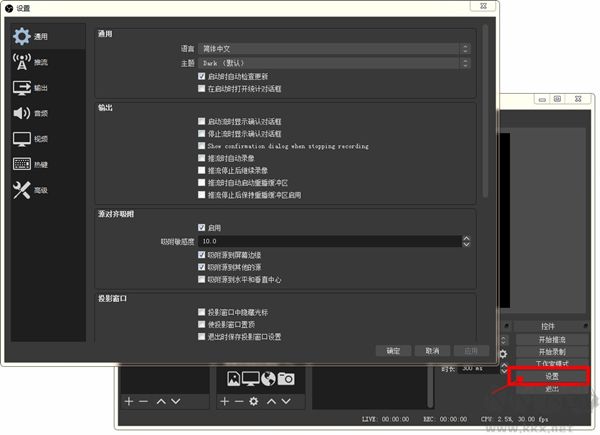Confirm settings with the 确定 button
The image size is (600, 435).
pyautogui.click(x=393, y=351)
